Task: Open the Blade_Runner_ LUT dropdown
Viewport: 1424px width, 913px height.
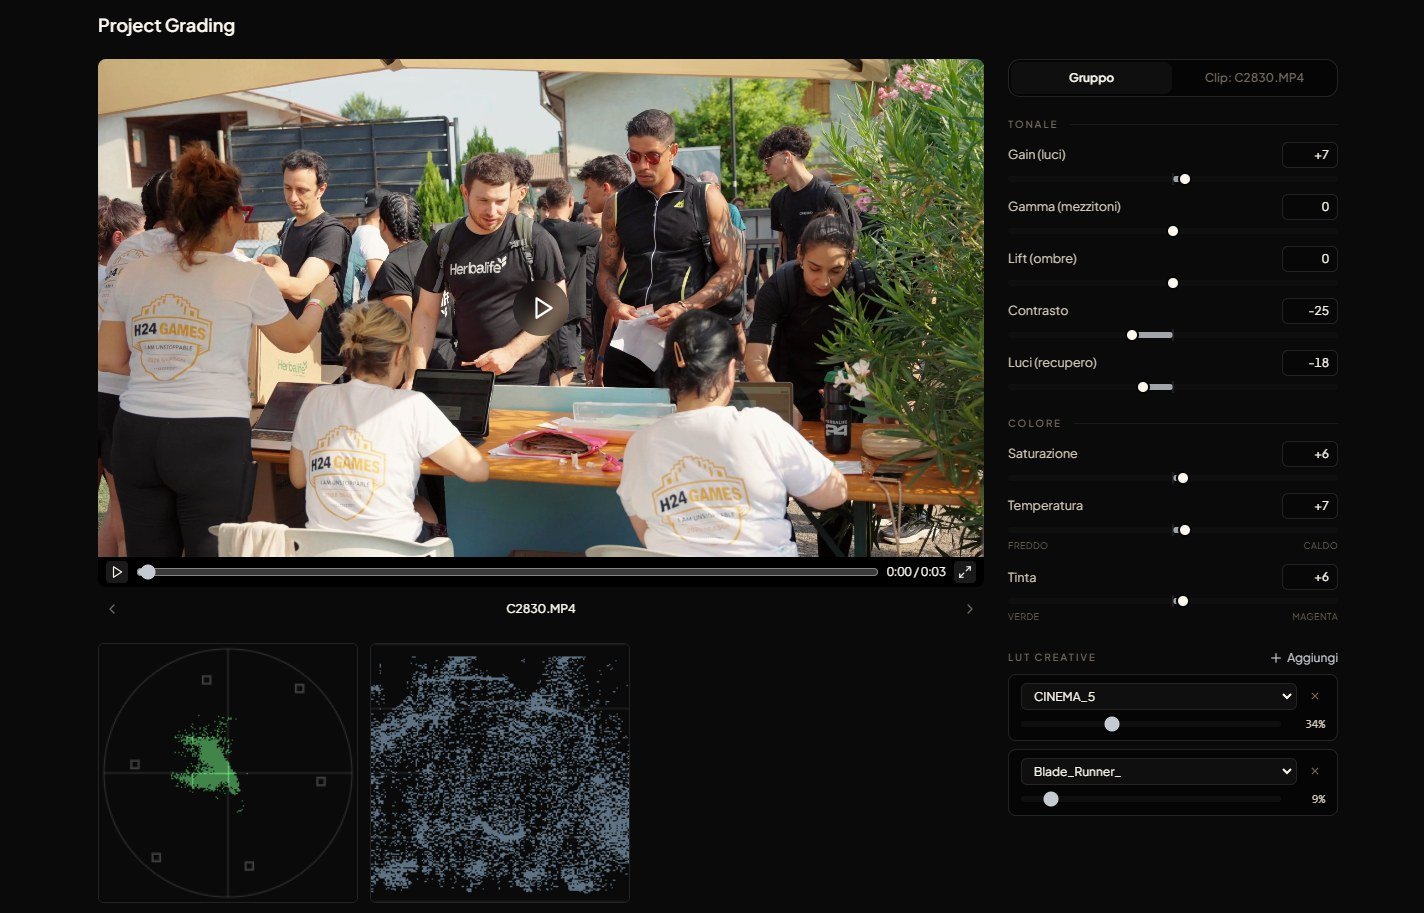Action: (1158, 772)
